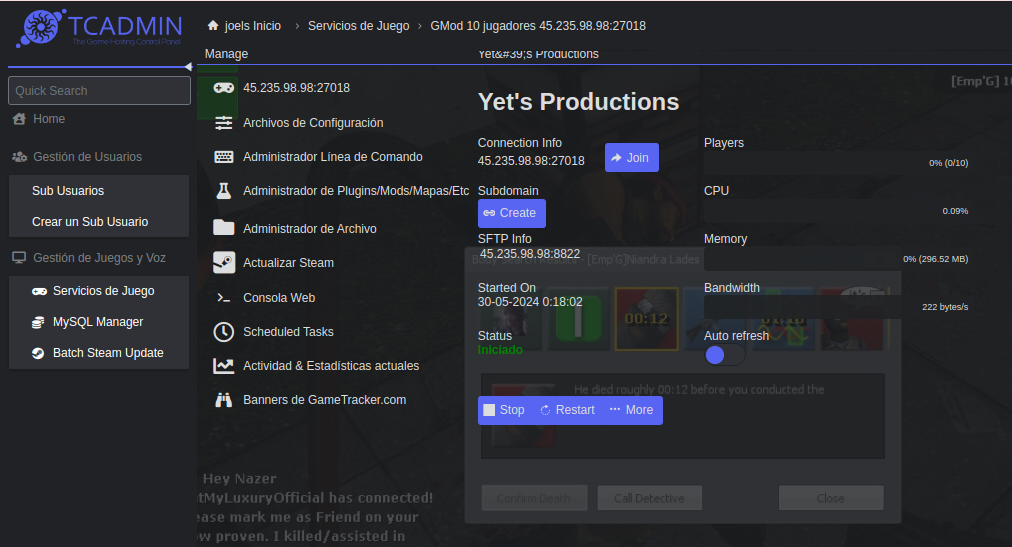Open MySQL Manager in the sidebar
This screenshot has height=547, width=1012.
97,322
